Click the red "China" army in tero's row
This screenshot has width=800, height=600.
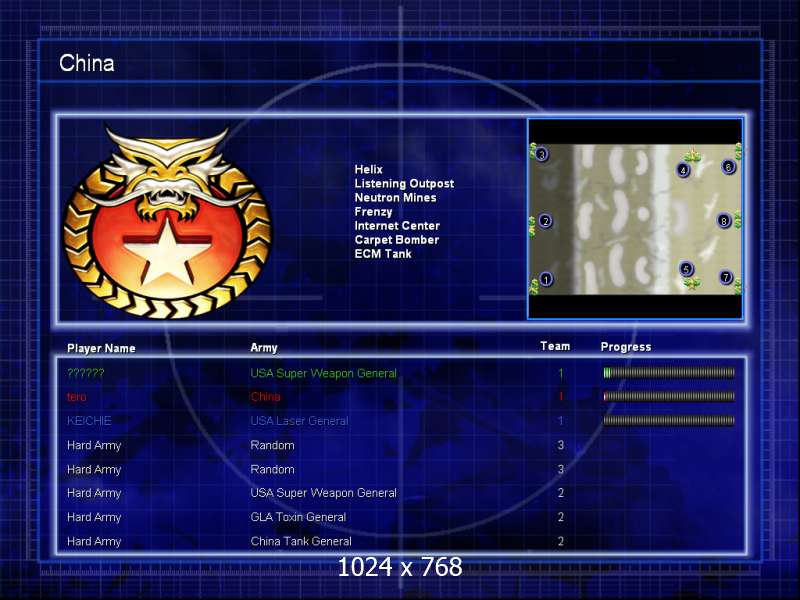pos(265,397)
